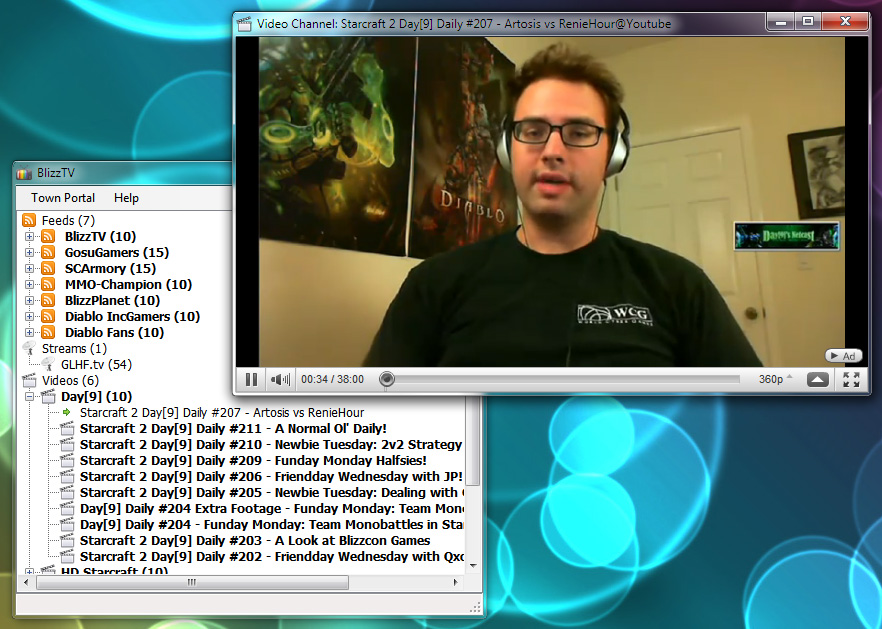Viewport: 882px width, 629px height.
Task: Click the Diablo IncGamers RSS icon
Action: (x=48, y=317)
